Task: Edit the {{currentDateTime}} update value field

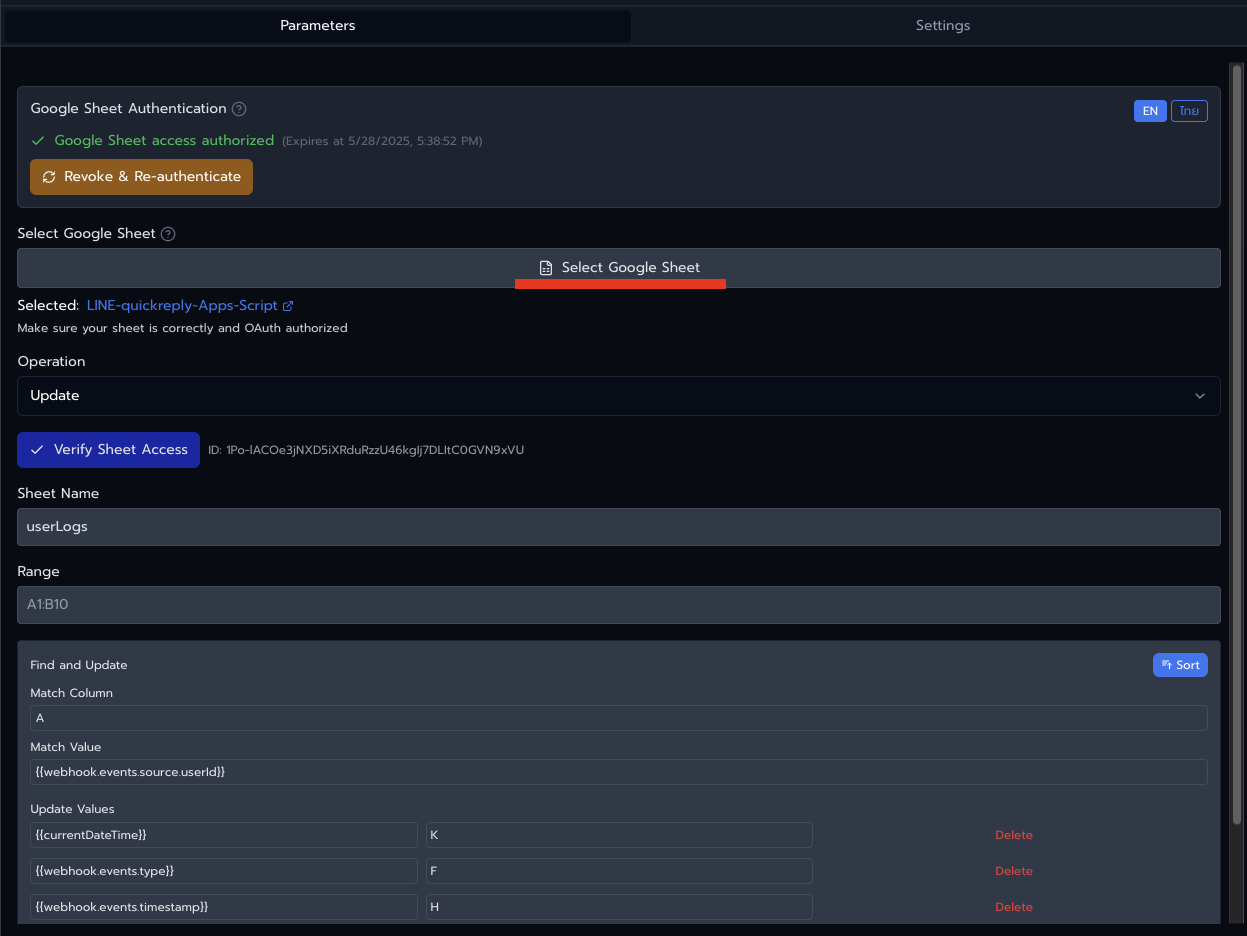Action: (224, 835)
